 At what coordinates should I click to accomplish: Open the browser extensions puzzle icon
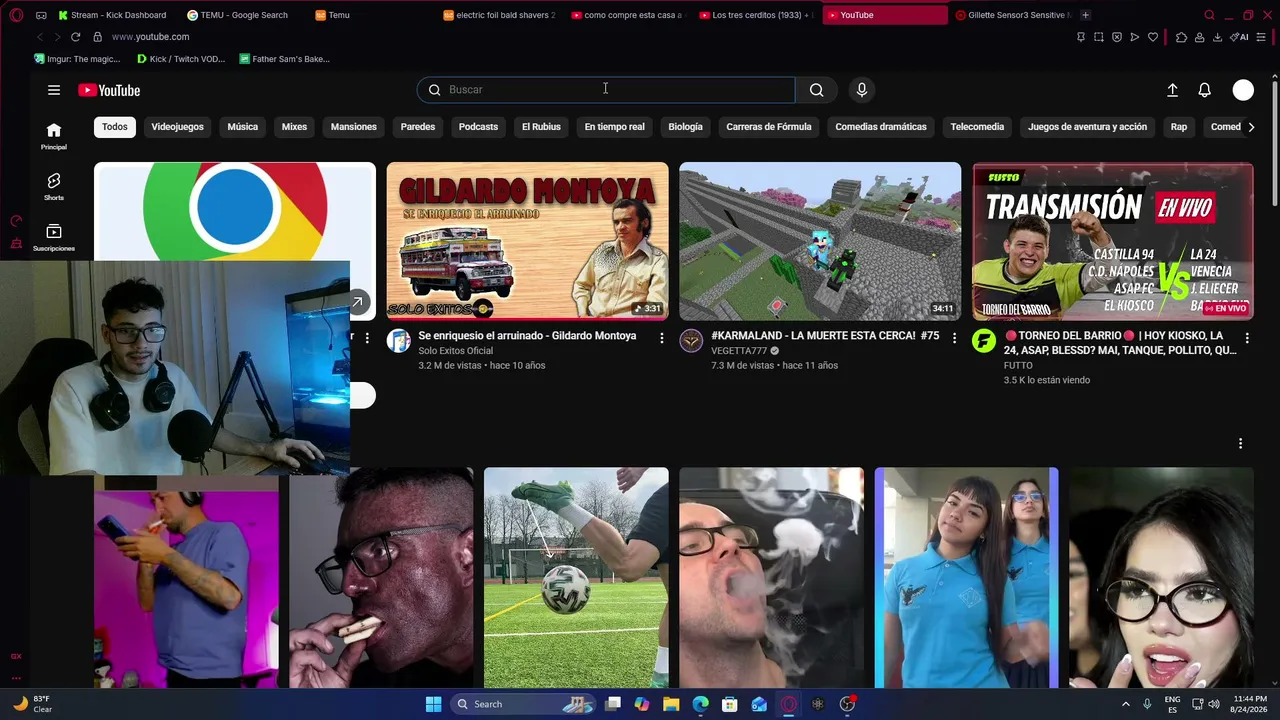1181,37
